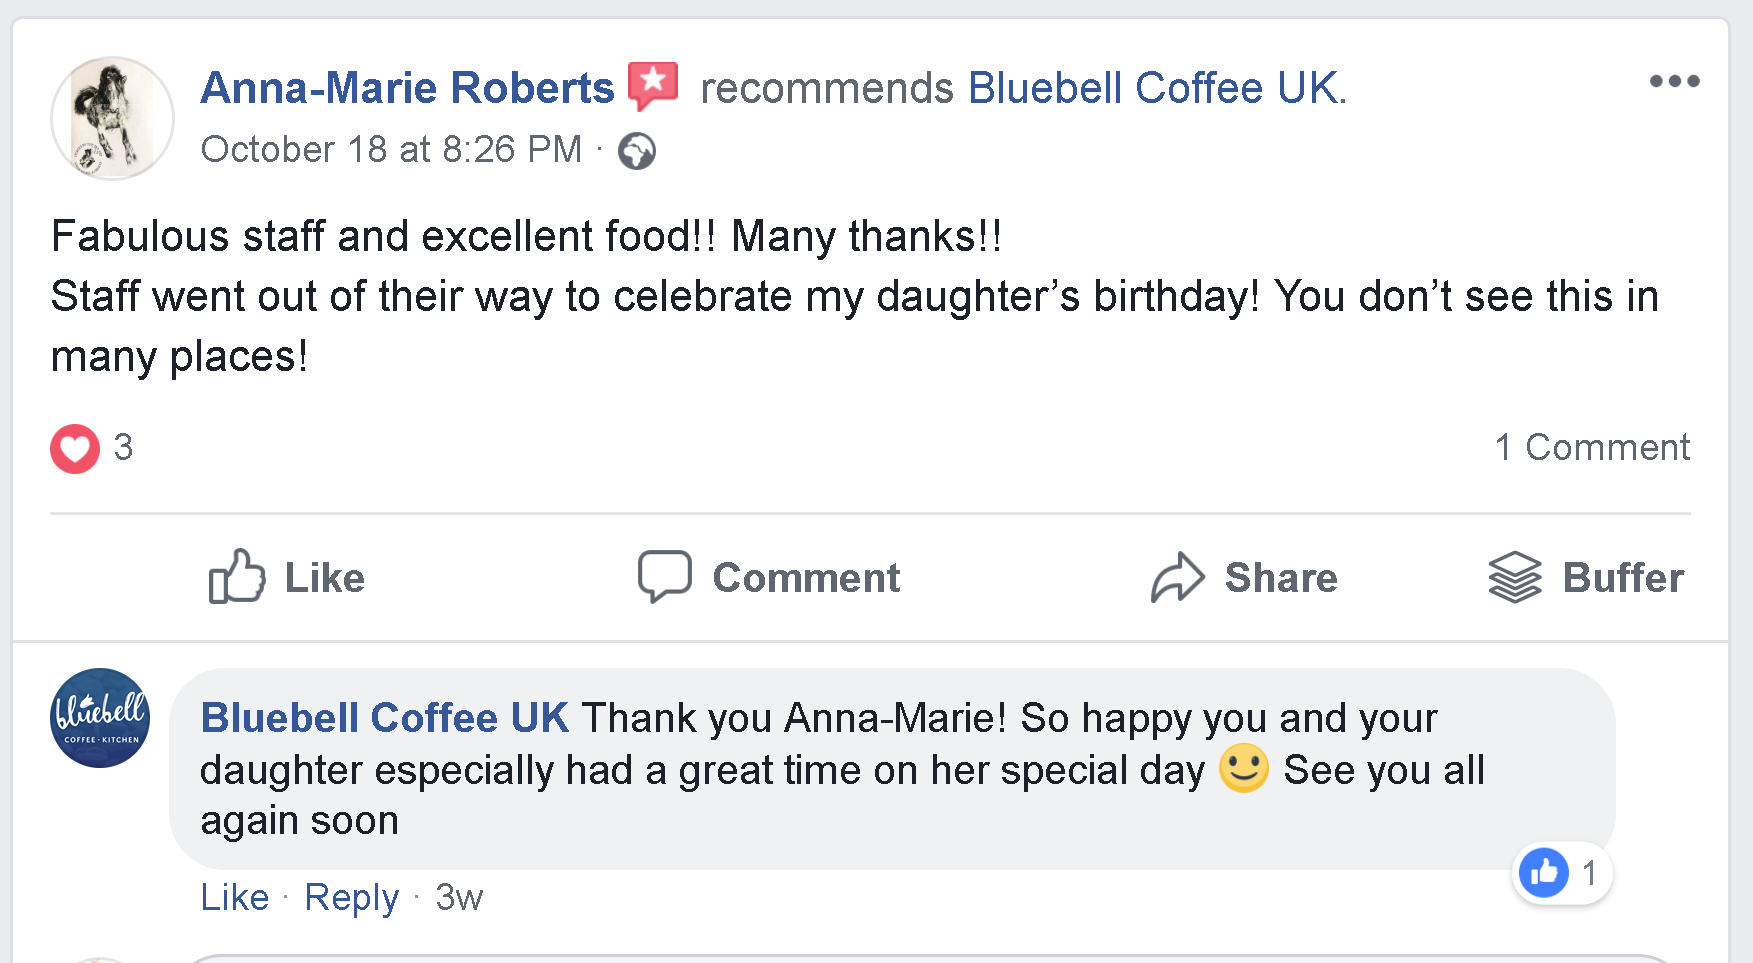Click the thumbs-up Like icon on post
Viewport: 1753px width, 963px height.
(x=237, y=576)
